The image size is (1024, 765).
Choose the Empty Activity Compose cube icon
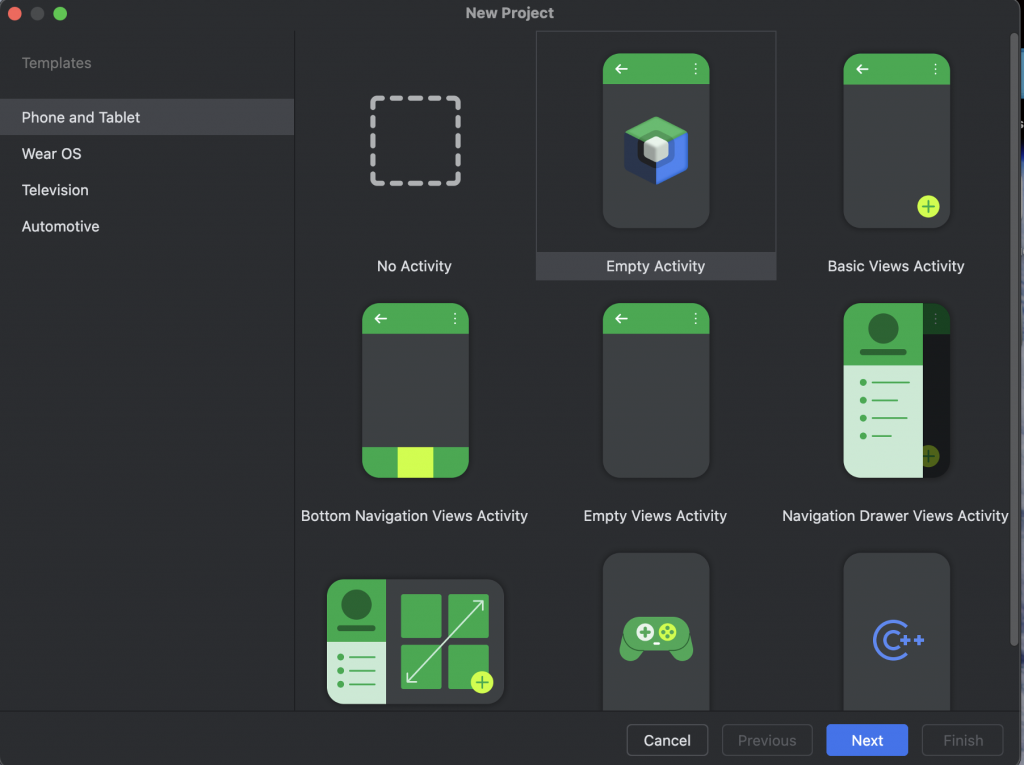coord(656,150)
